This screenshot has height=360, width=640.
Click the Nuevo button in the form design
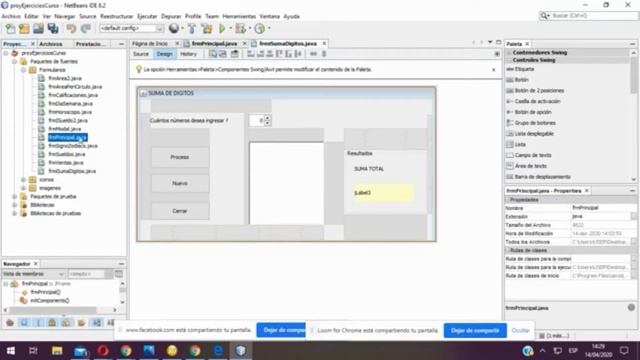(180, 184)
